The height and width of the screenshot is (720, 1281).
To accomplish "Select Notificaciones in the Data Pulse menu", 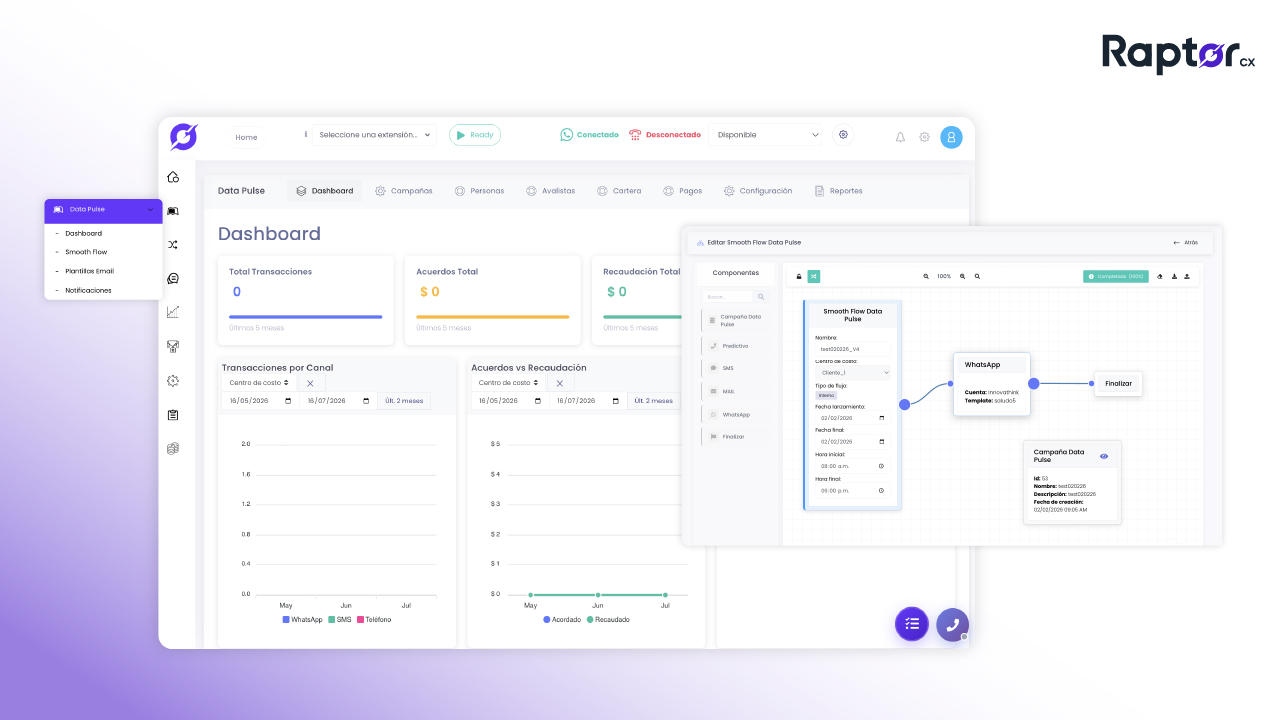I will (x=89, y=290).
